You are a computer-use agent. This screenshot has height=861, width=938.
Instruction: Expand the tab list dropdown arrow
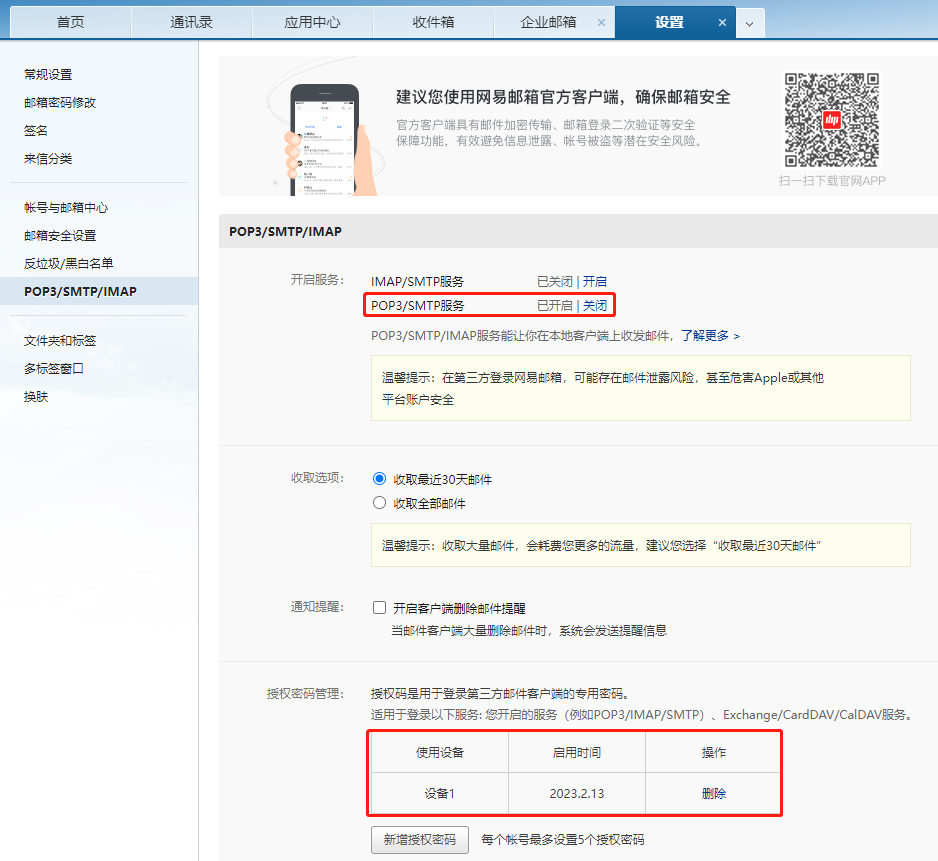pyautogui.click(x=750, y=23)
